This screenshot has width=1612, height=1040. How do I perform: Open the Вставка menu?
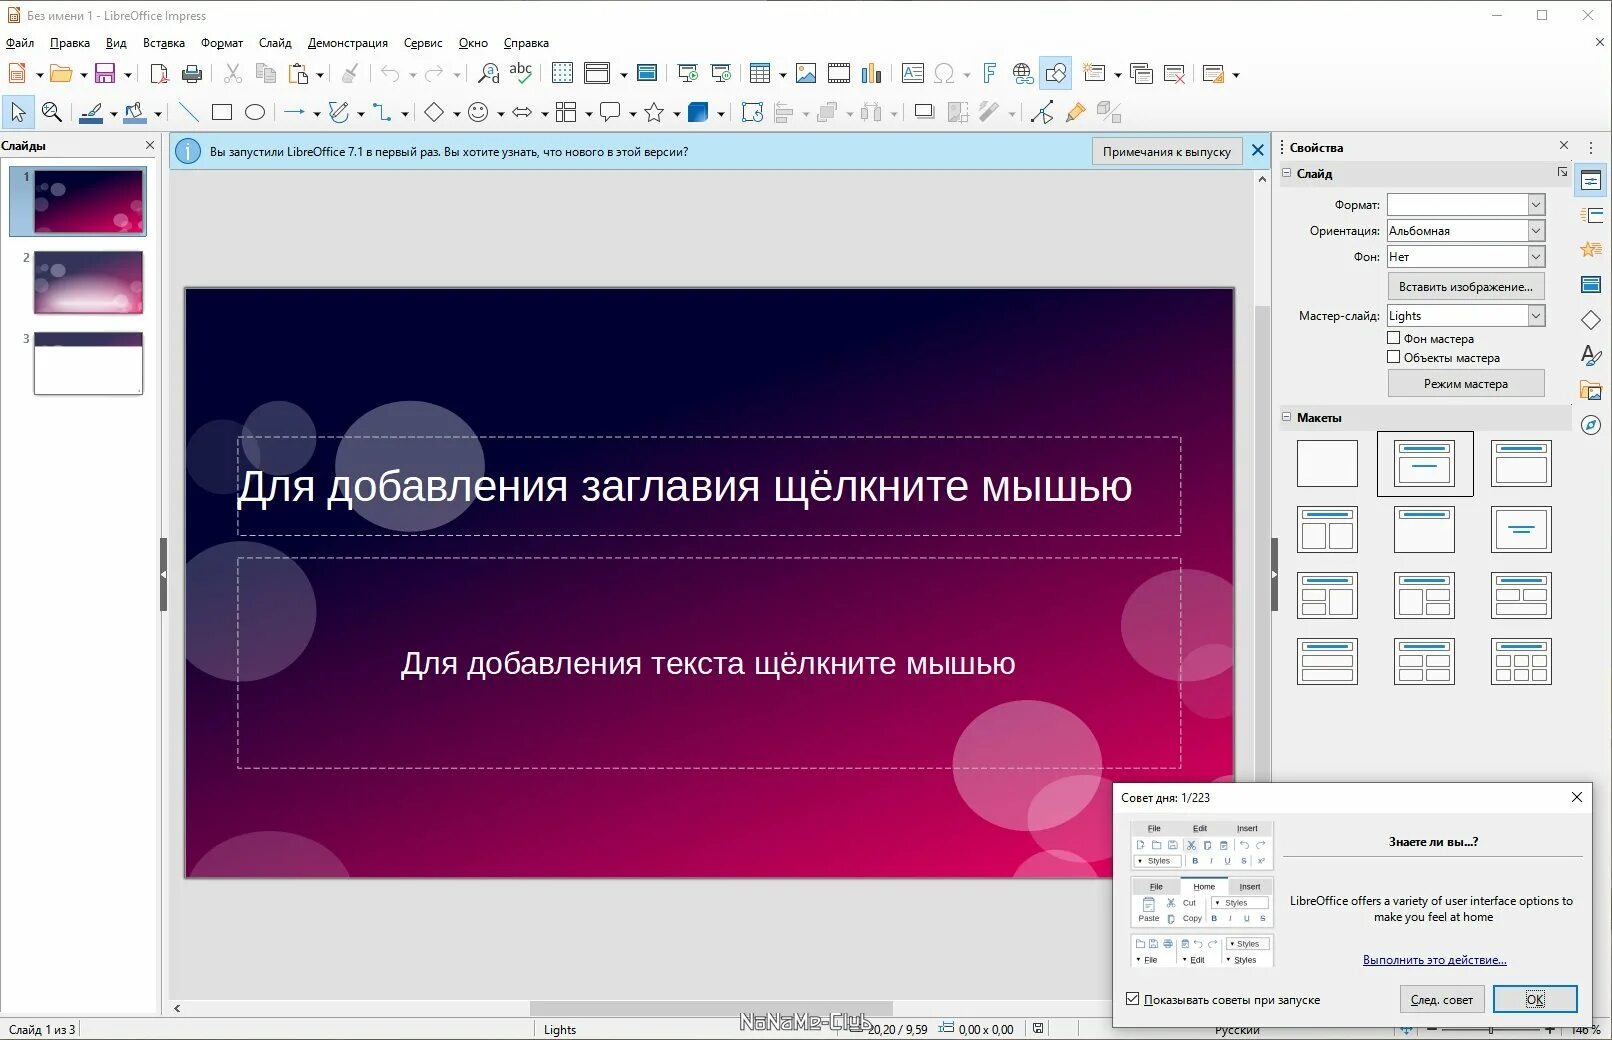[164, 43]
